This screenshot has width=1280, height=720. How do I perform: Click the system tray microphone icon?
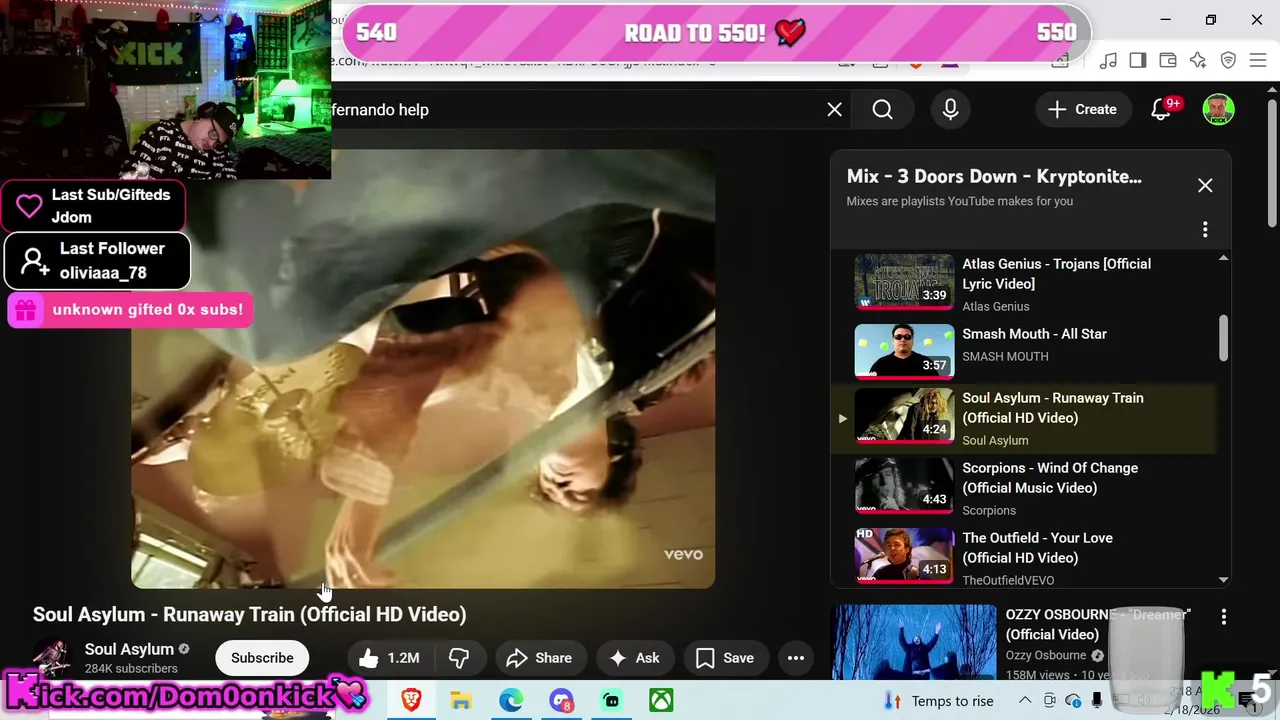pos(1097,701)
